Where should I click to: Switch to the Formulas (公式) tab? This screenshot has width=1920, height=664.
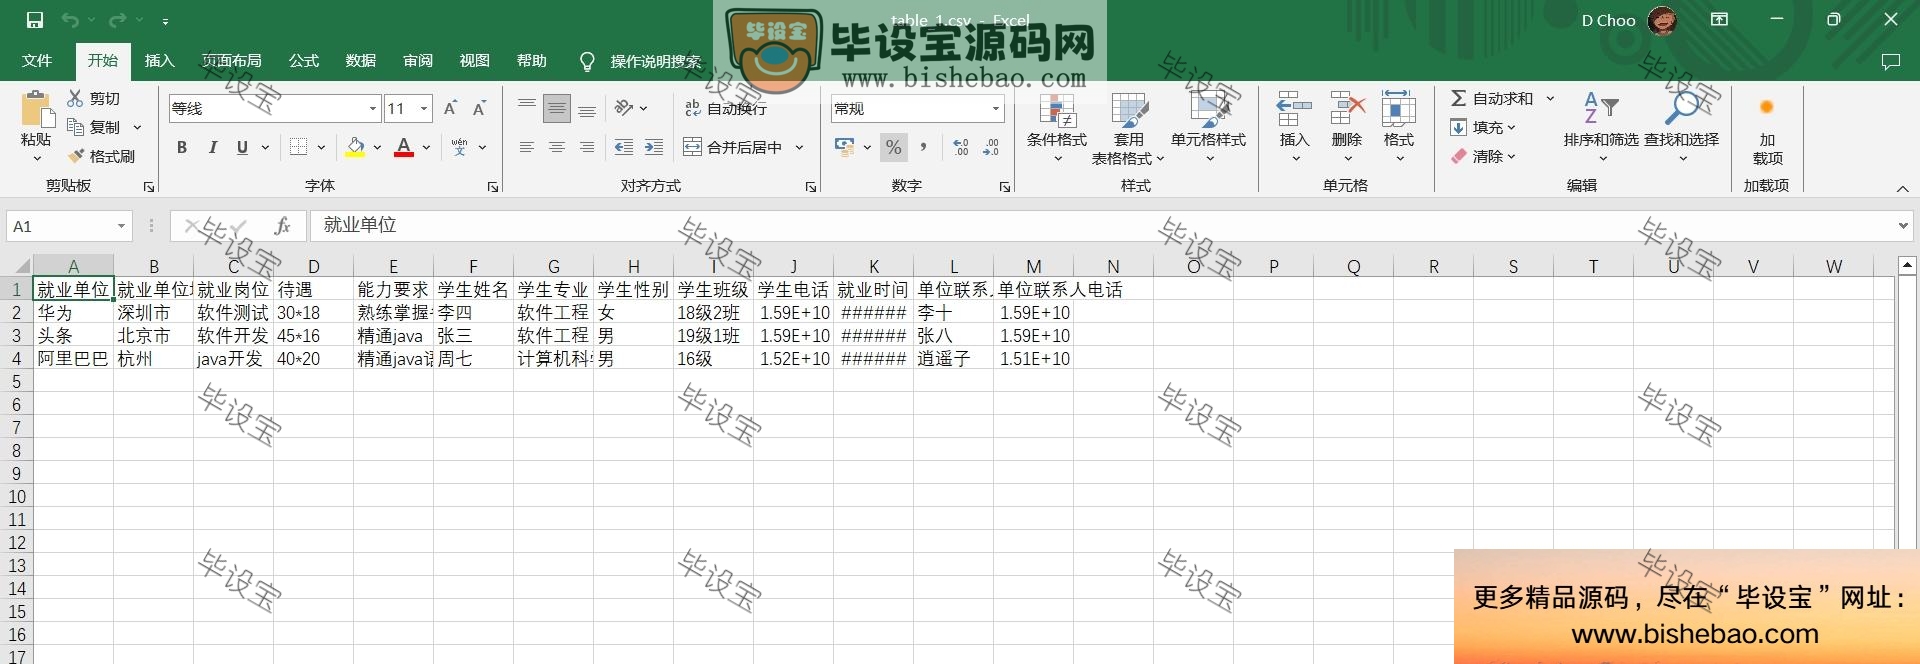coord(304,61)
